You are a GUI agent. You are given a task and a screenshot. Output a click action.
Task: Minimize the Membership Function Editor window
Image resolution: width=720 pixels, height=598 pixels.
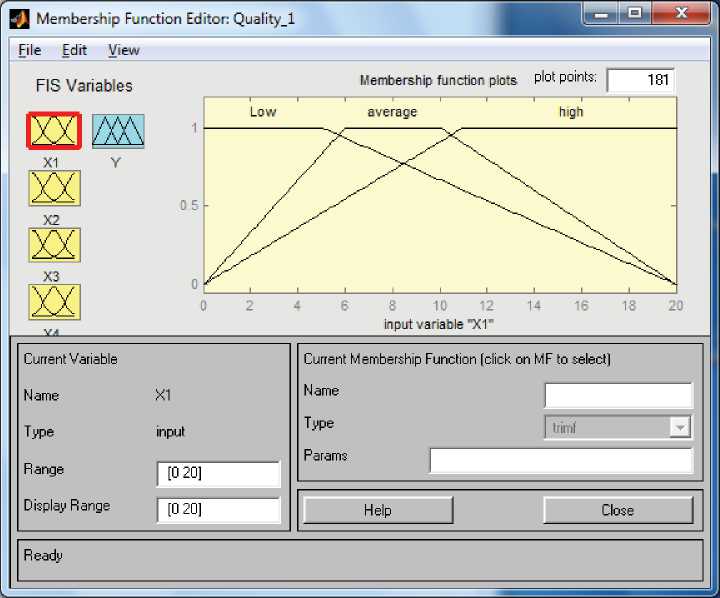pyautogui.click(x=600, y=14)
